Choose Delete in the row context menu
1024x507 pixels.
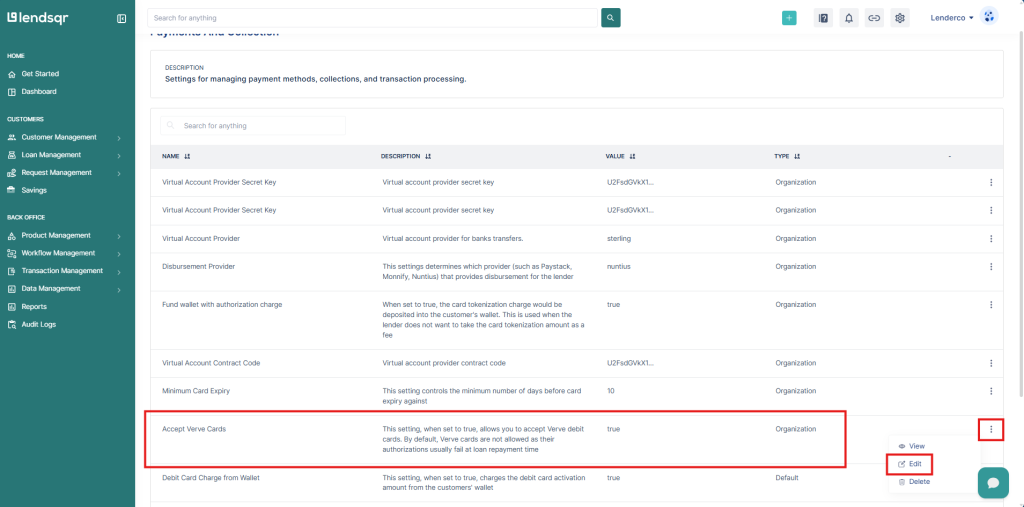[x=918, y=482]
